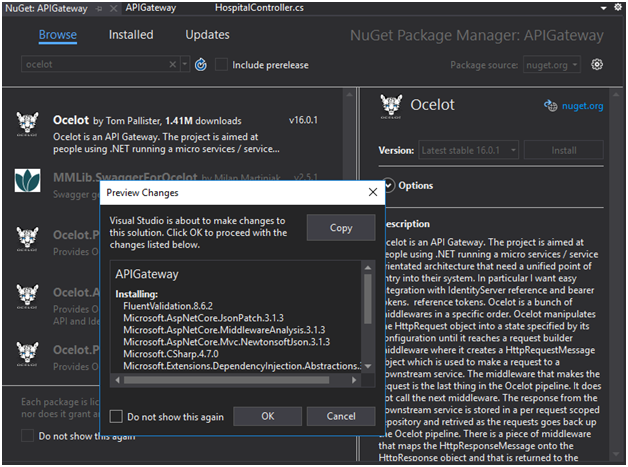628x467 pixels.
Task: Open Version Latest stable 16.0.1 dropdown
Action: pos(468,150)
